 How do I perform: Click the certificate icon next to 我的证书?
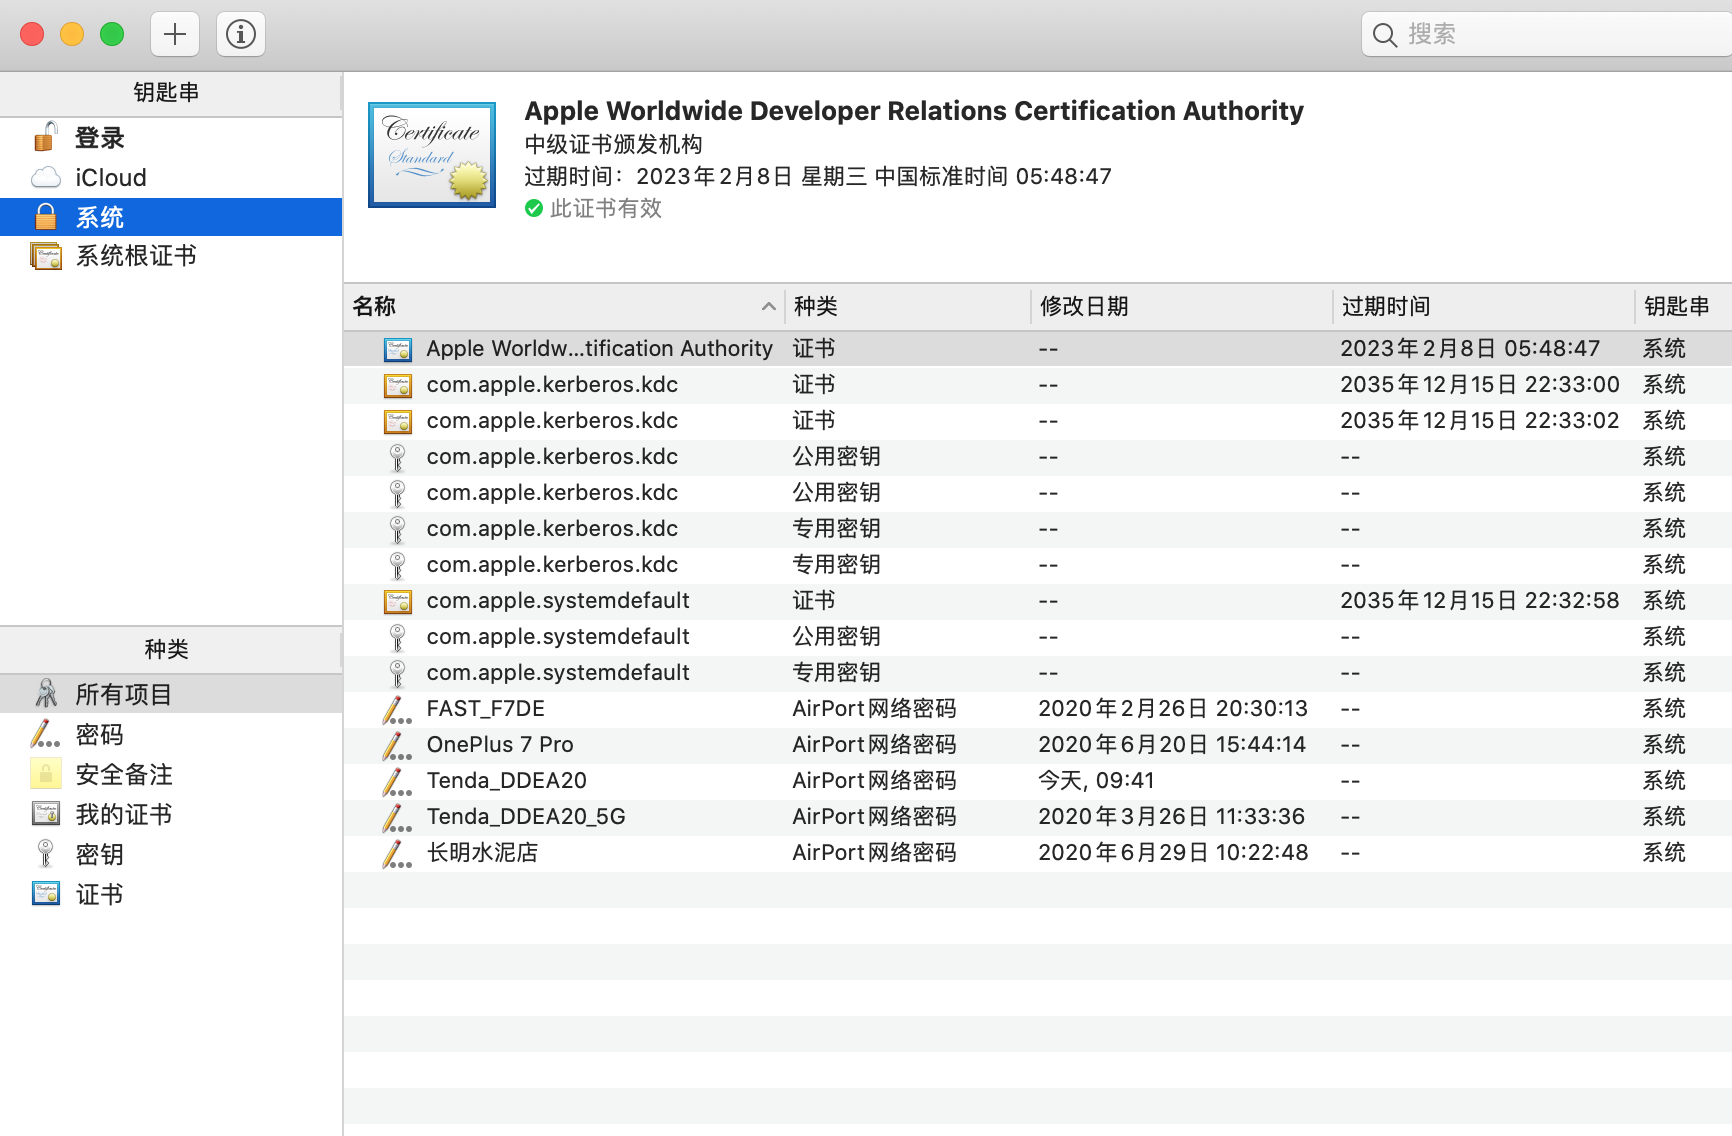(46, 814)
